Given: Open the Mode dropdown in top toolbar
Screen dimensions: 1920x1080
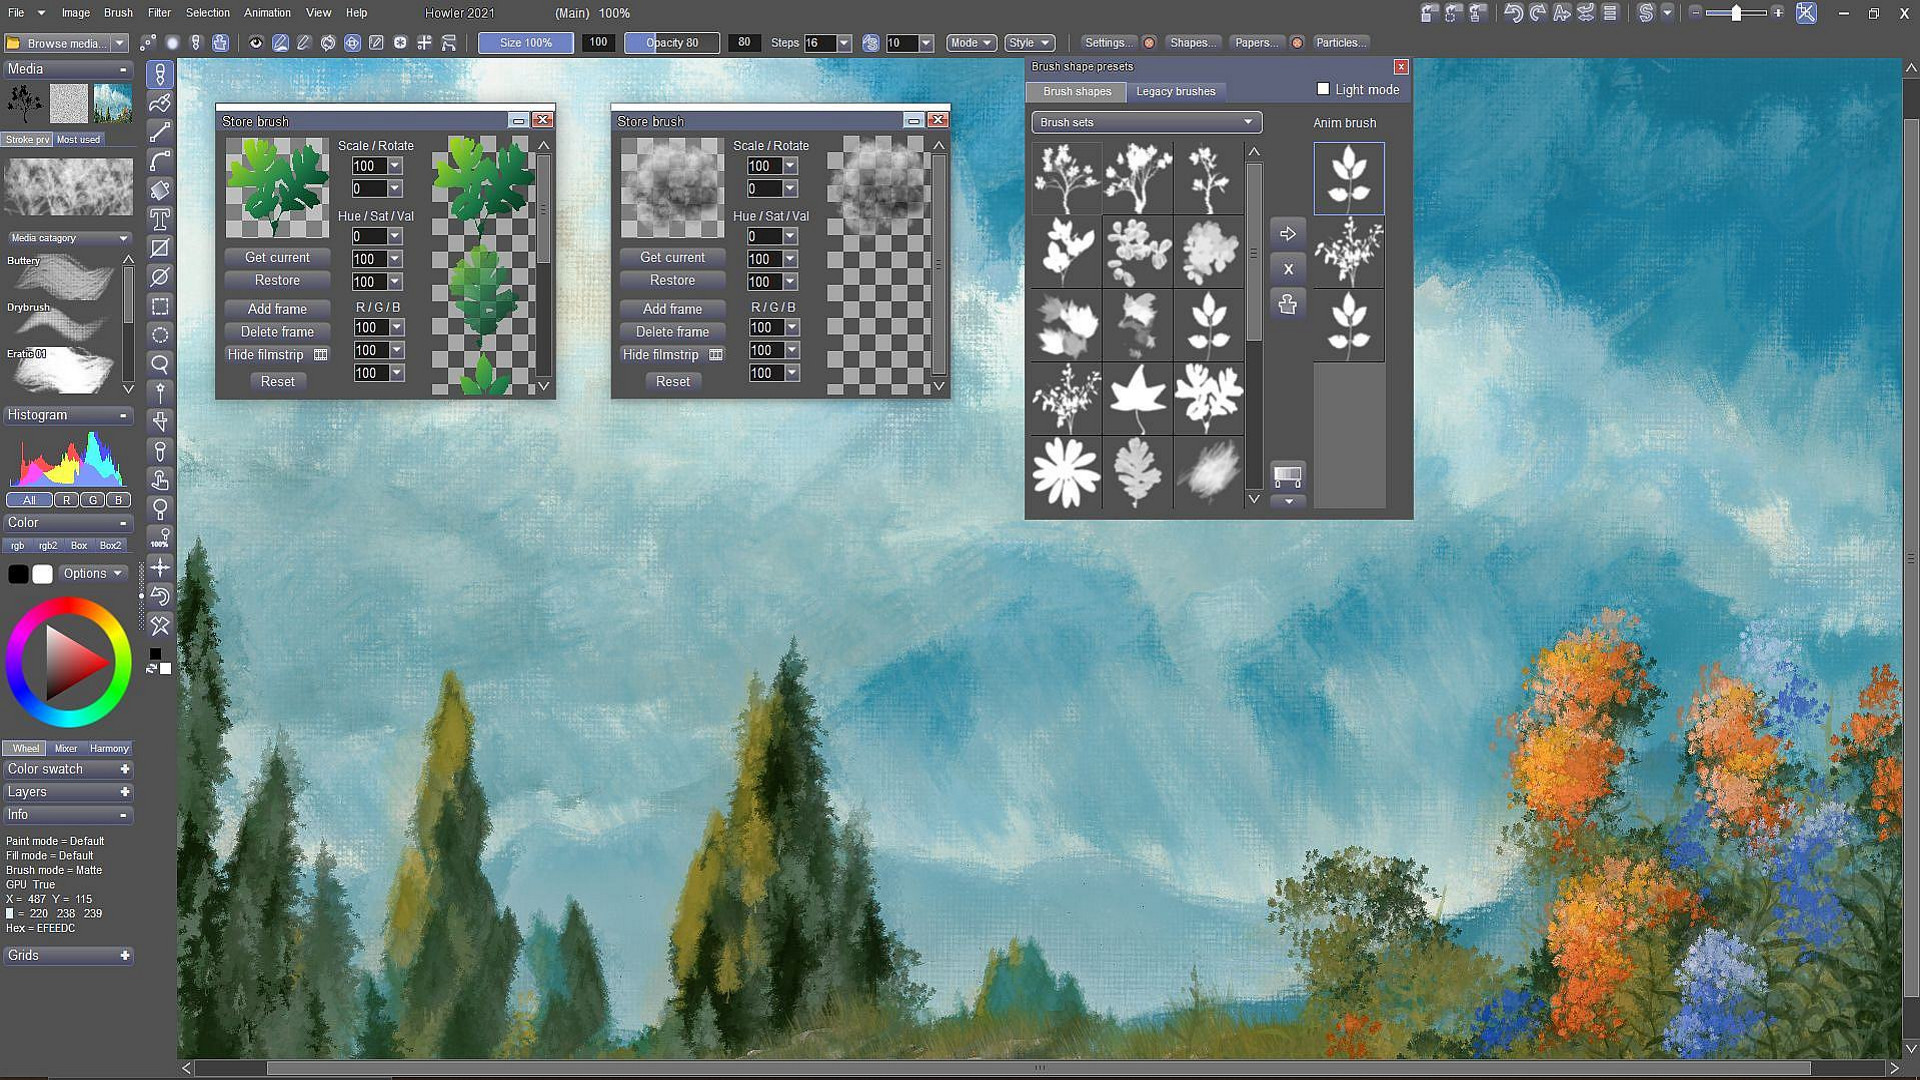Looking at the screenshot, I should [969, 43].
